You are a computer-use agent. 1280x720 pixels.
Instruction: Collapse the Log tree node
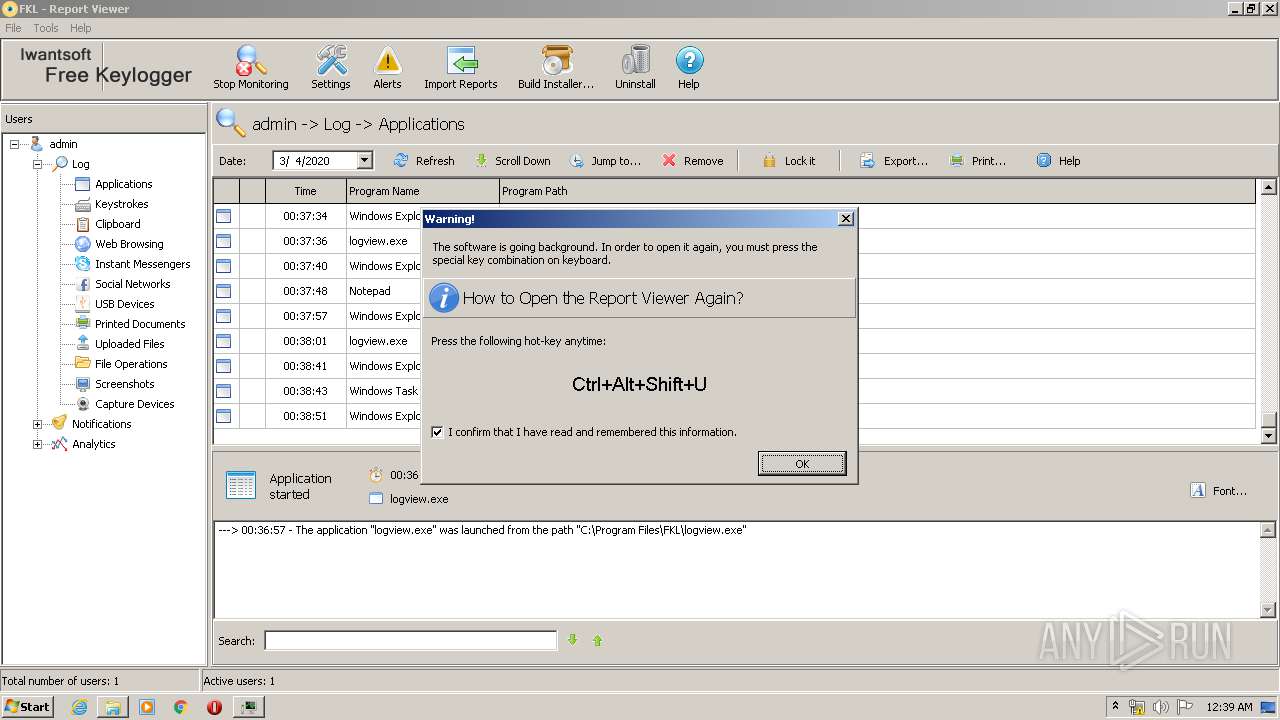click(38, 164)
